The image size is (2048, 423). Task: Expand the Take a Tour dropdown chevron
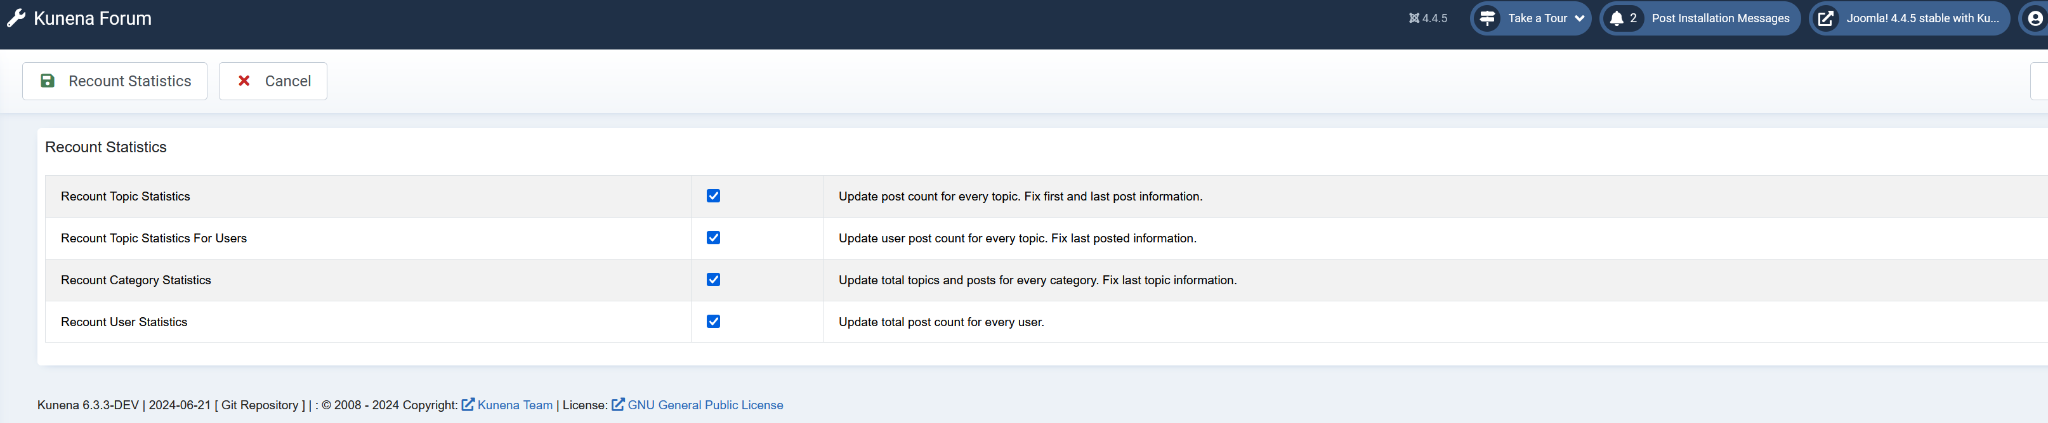[x=1579, y=18]
